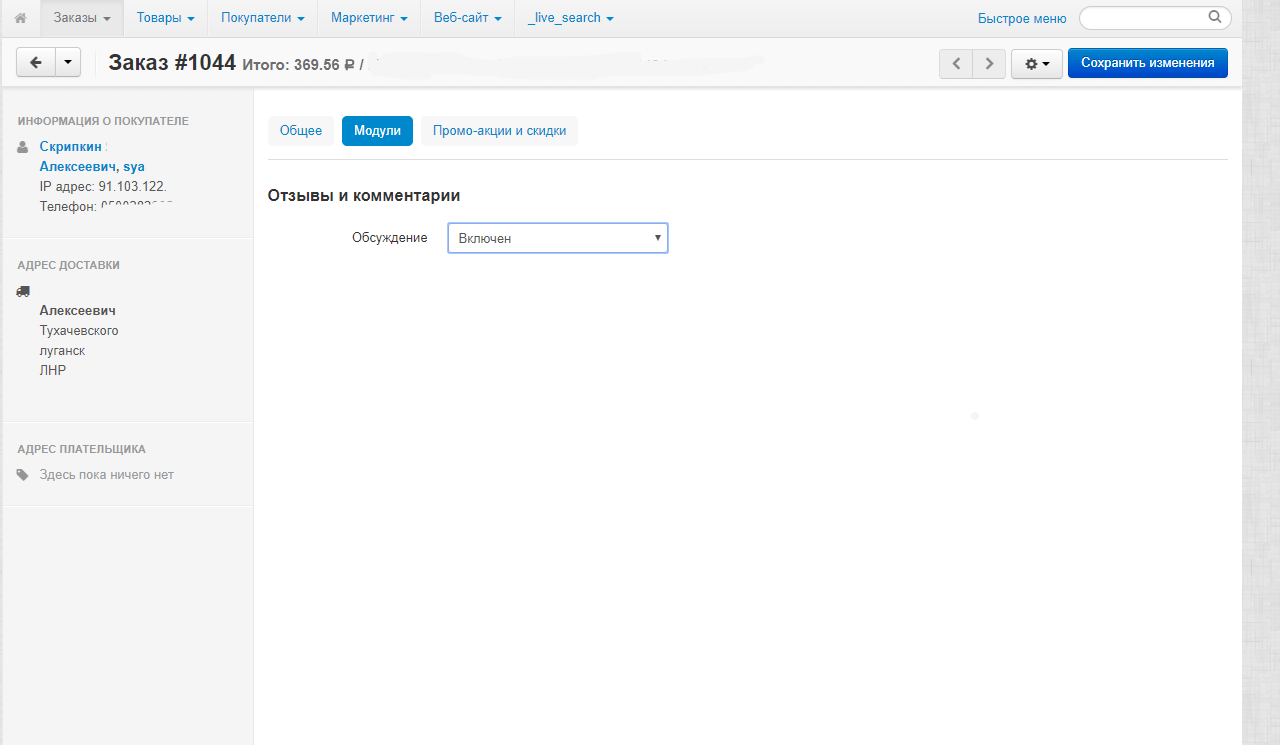Open customer Скрипкин profile link
Viewport: 1280px width, 745px height.
click(71, 146)
